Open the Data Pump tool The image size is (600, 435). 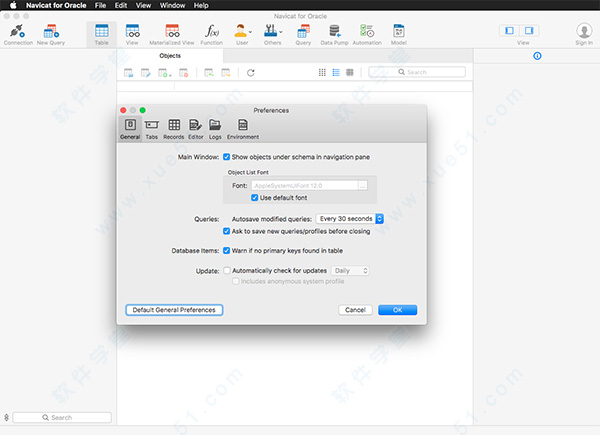[335, 34]
